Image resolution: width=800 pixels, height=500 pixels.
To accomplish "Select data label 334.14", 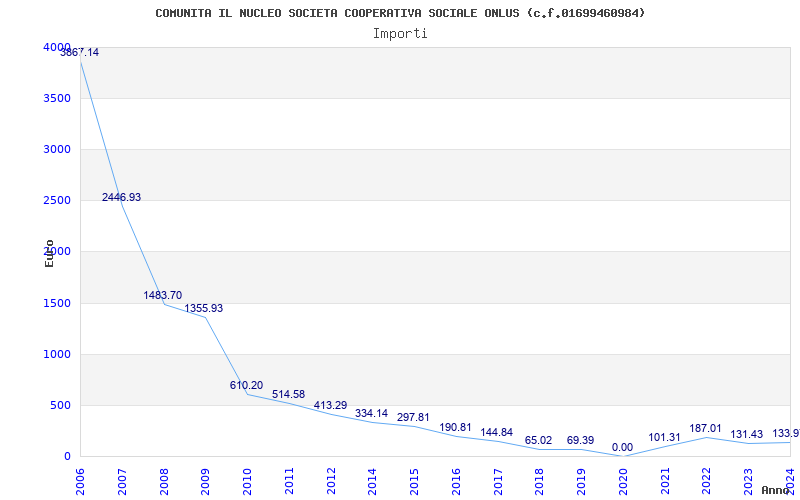I will pos(371,414).
